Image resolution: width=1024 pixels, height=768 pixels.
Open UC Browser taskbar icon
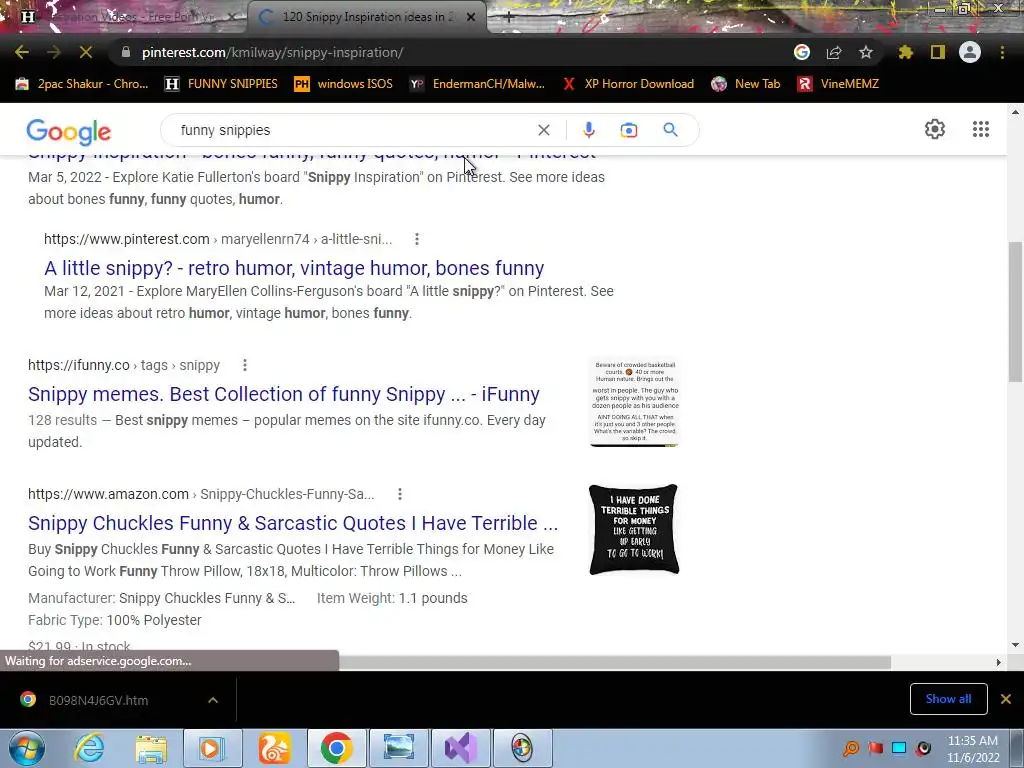coord(274,748)
